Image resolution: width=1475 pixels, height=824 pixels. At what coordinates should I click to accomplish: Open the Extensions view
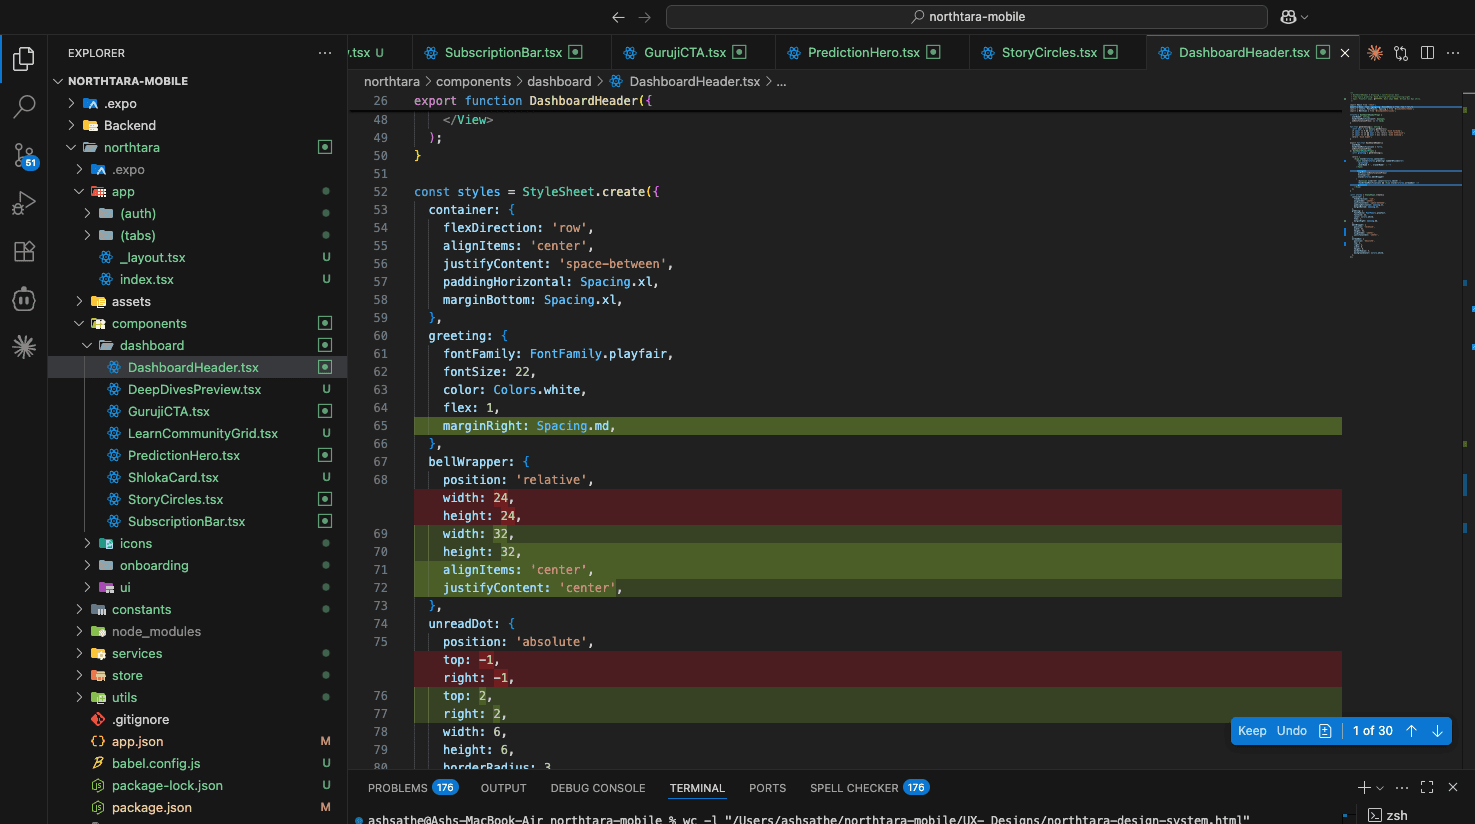(x=24, y=251)
